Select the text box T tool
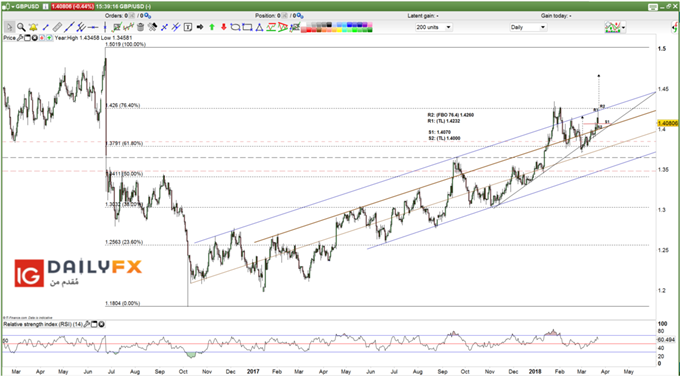This screenshot has height=376, width=680. (x=188, y=27)
